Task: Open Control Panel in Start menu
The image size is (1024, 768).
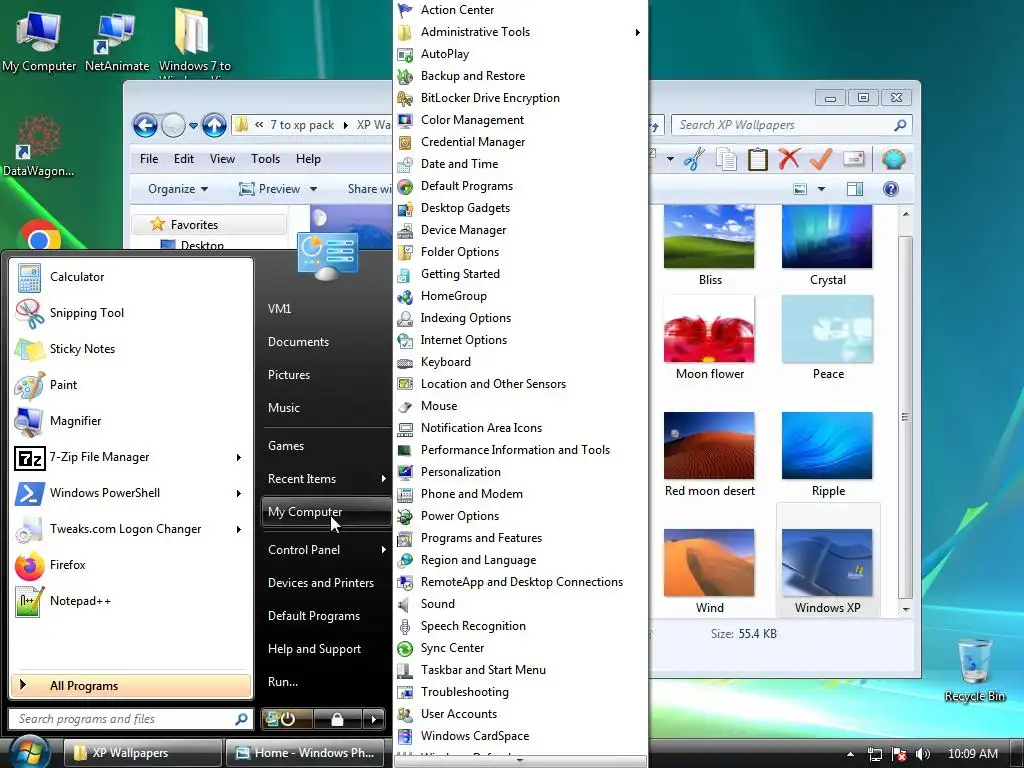Action: click(x=327, y=550)
